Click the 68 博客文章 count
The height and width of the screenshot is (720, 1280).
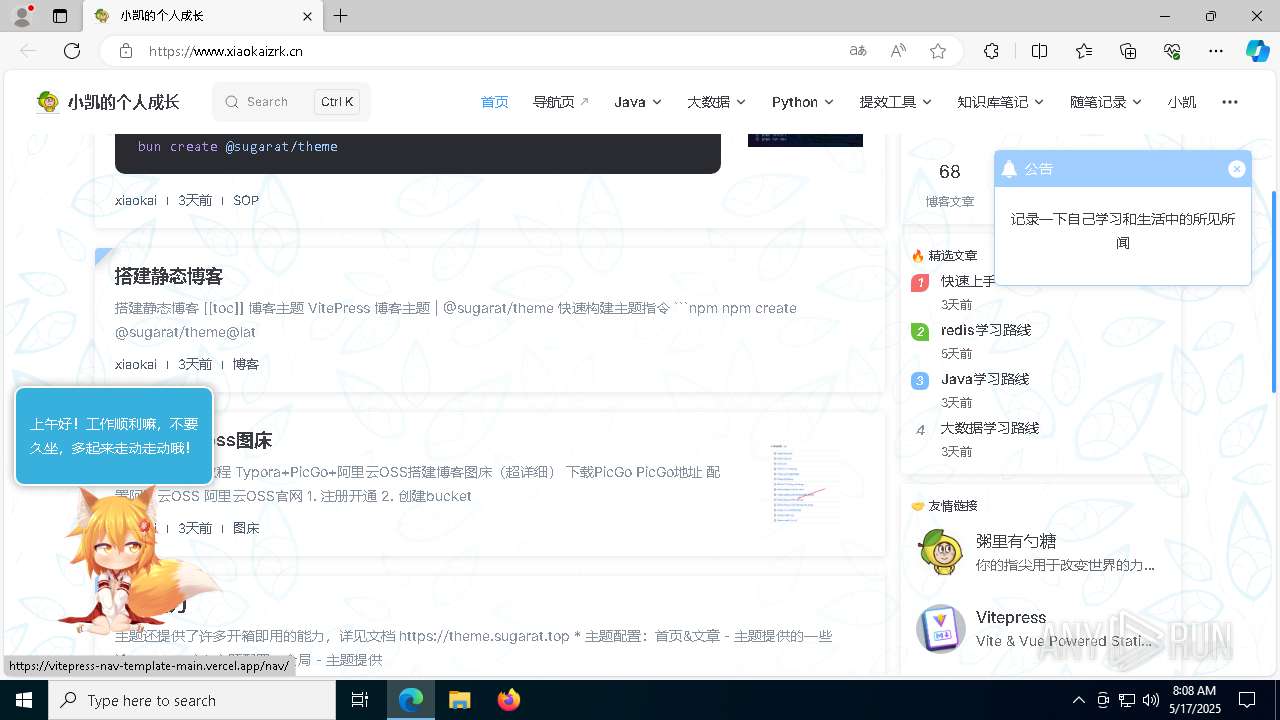click(x=950, y=185)
